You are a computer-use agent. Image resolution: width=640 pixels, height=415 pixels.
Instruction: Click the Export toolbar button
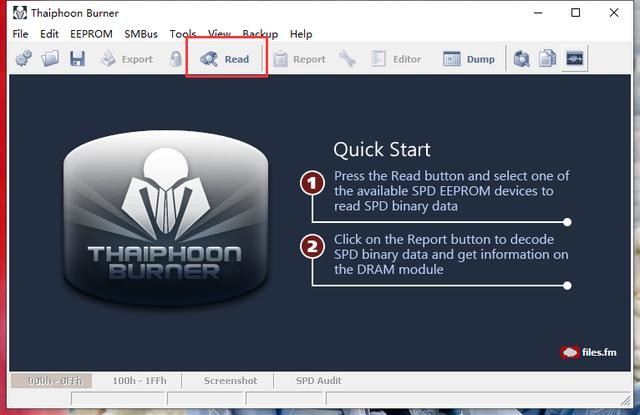127,59
